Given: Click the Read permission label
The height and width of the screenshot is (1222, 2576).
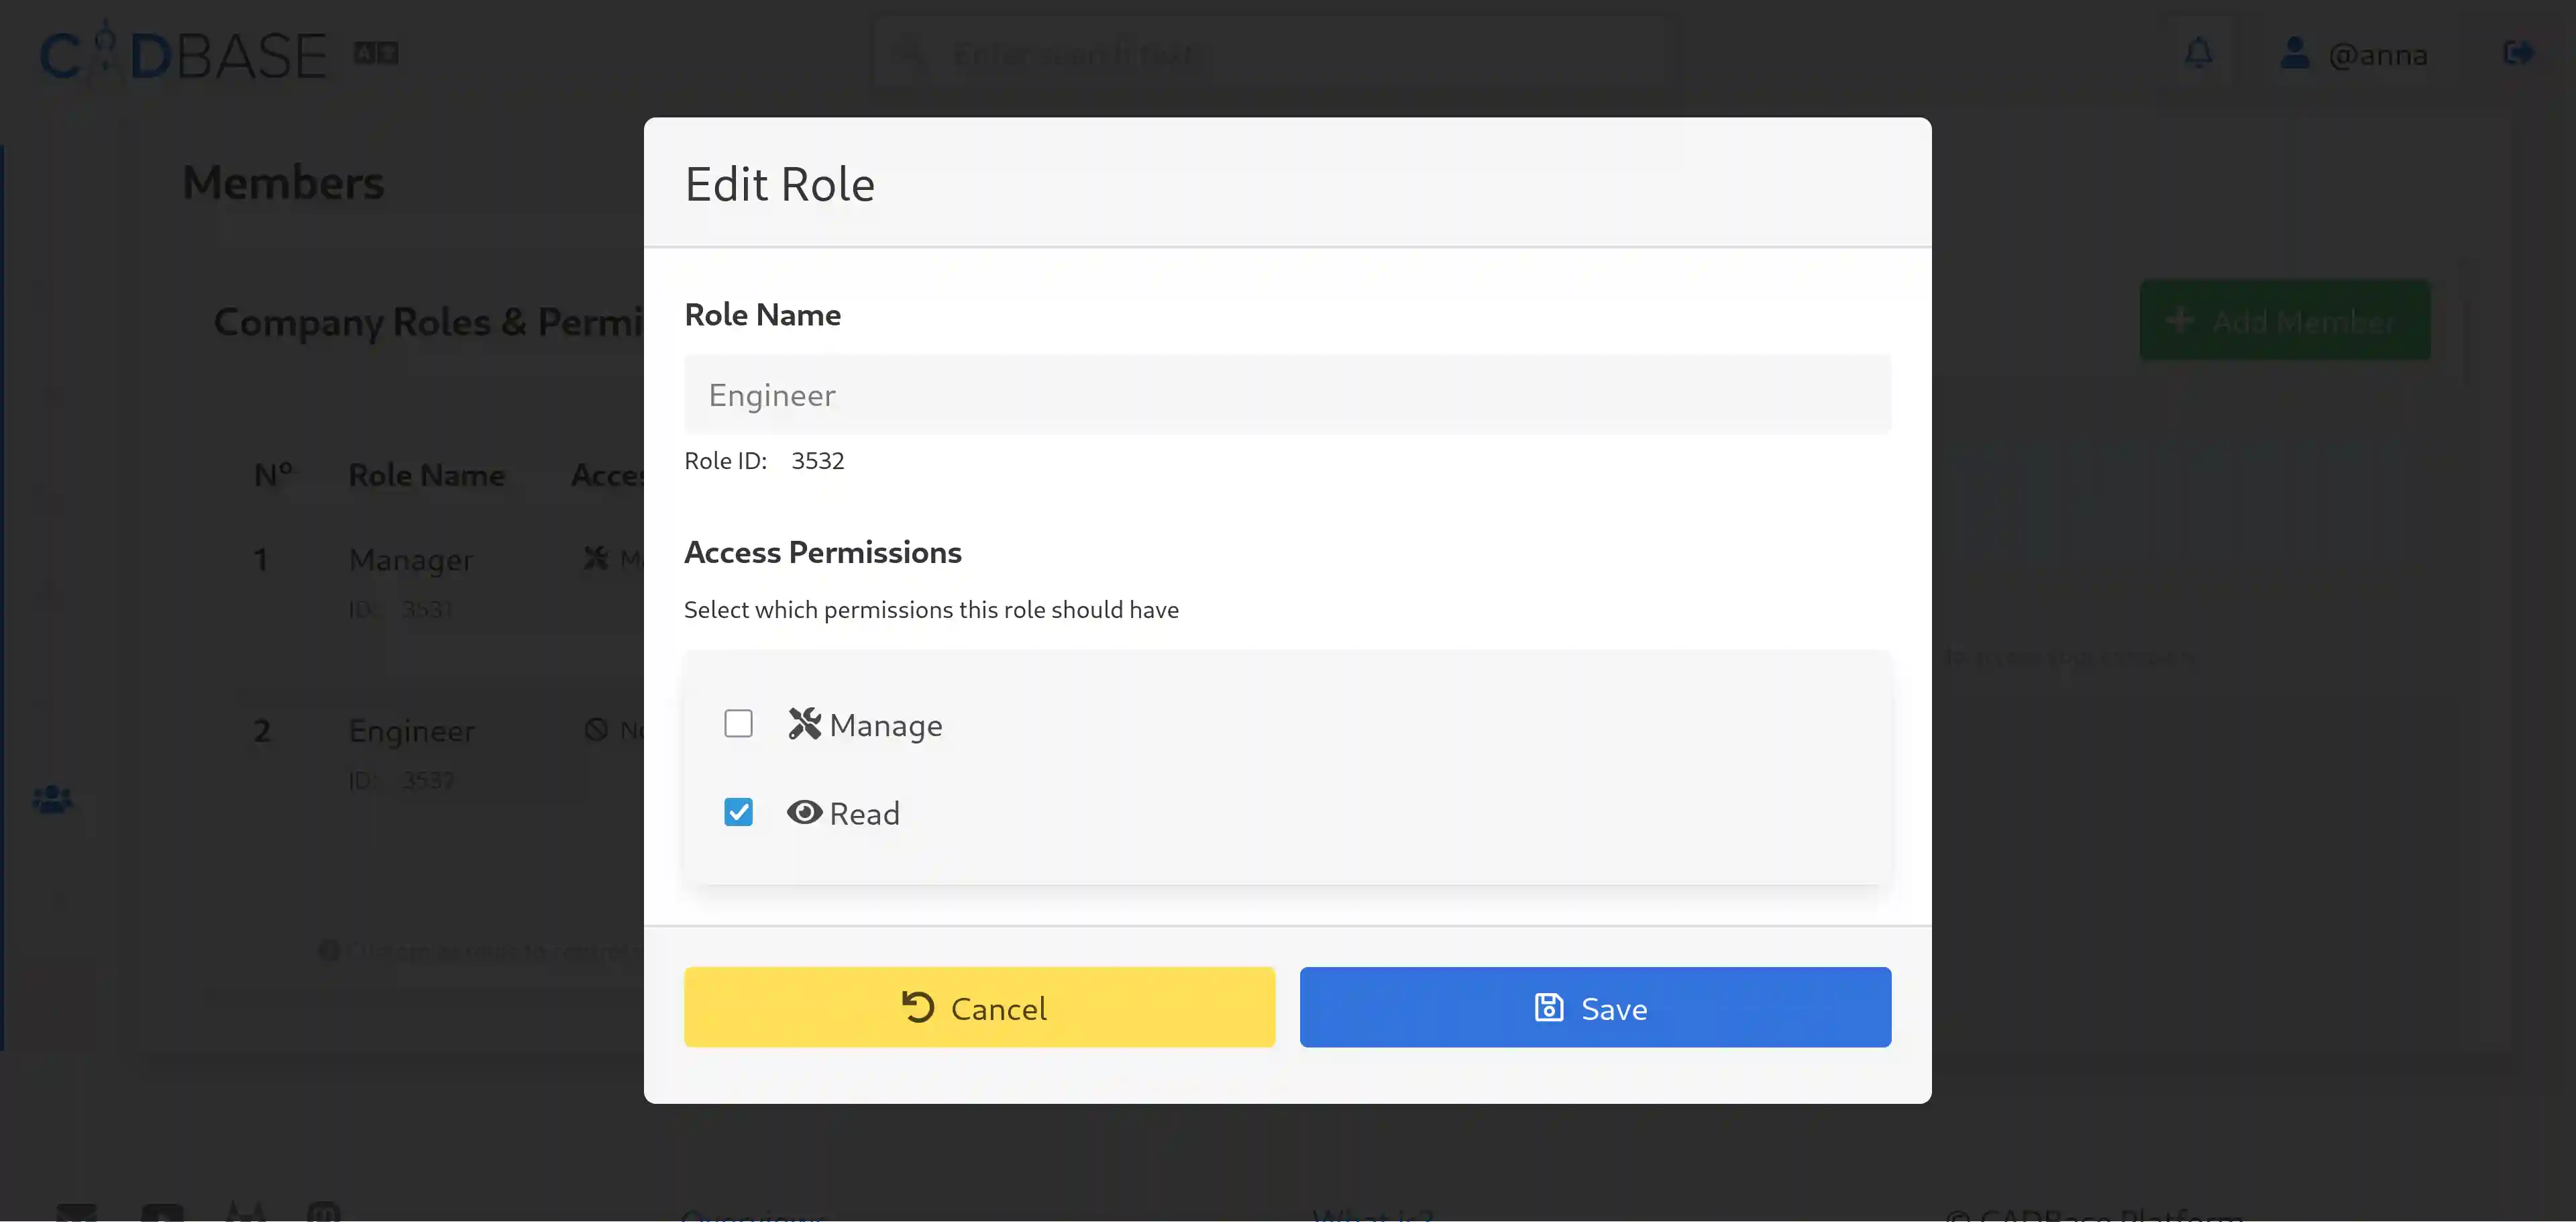Looking at the screenshot, I should [864, 813].
